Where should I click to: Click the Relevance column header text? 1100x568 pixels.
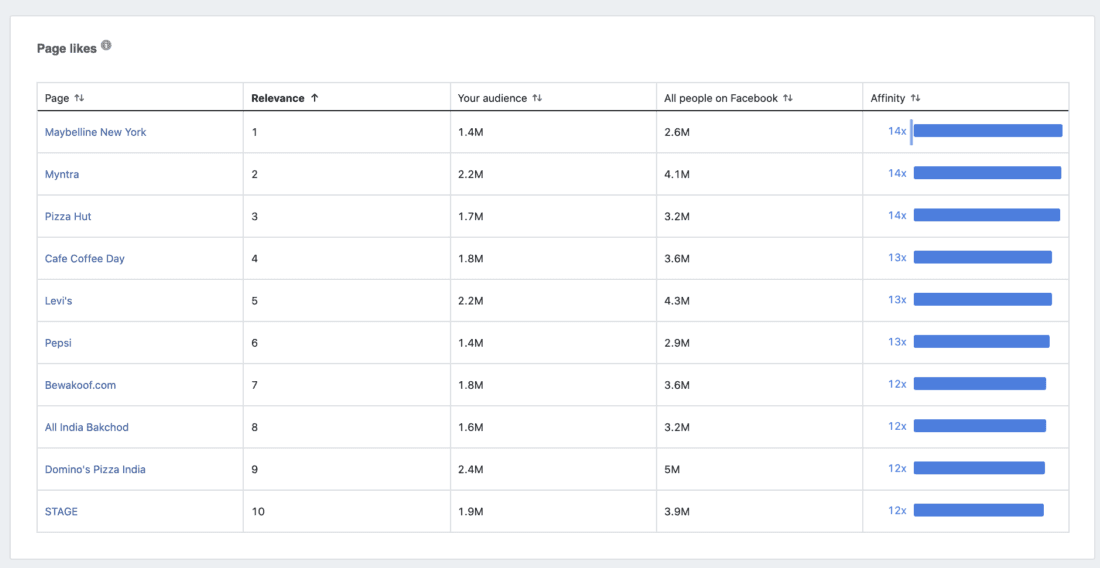point(278,98)
